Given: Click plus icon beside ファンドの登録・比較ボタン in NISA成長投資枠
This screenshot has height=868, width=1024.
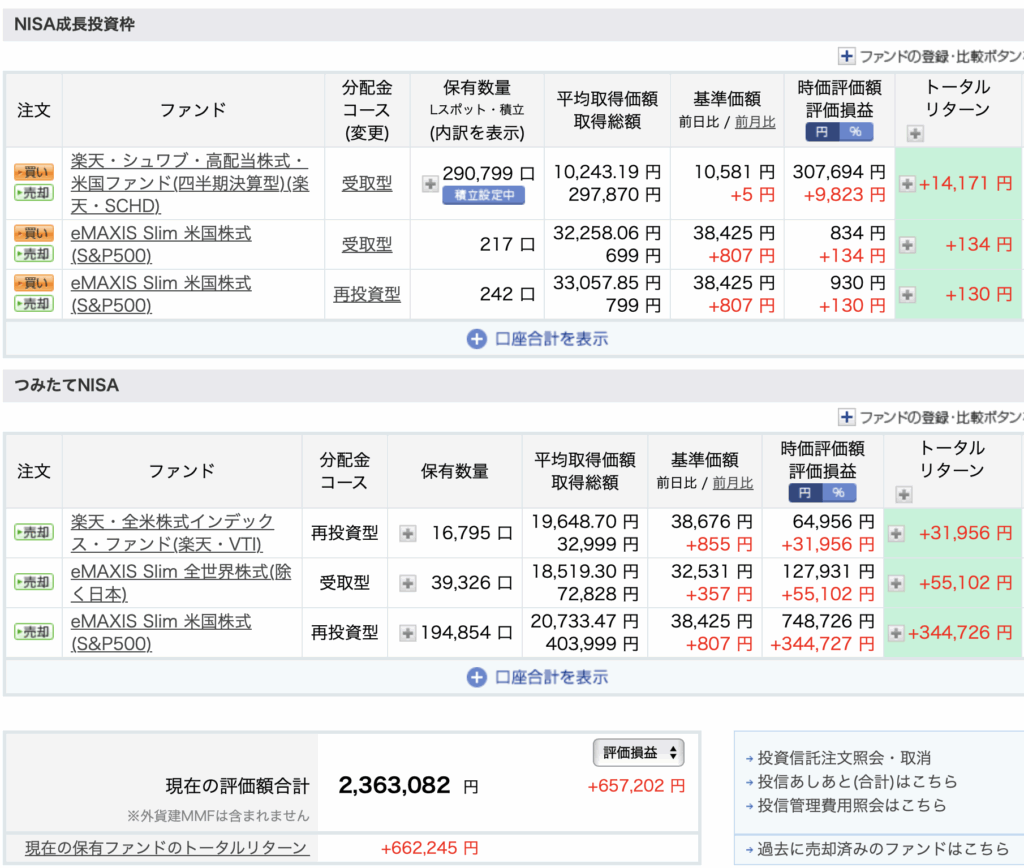Looking at the screenshot, I should coord(846,57).
